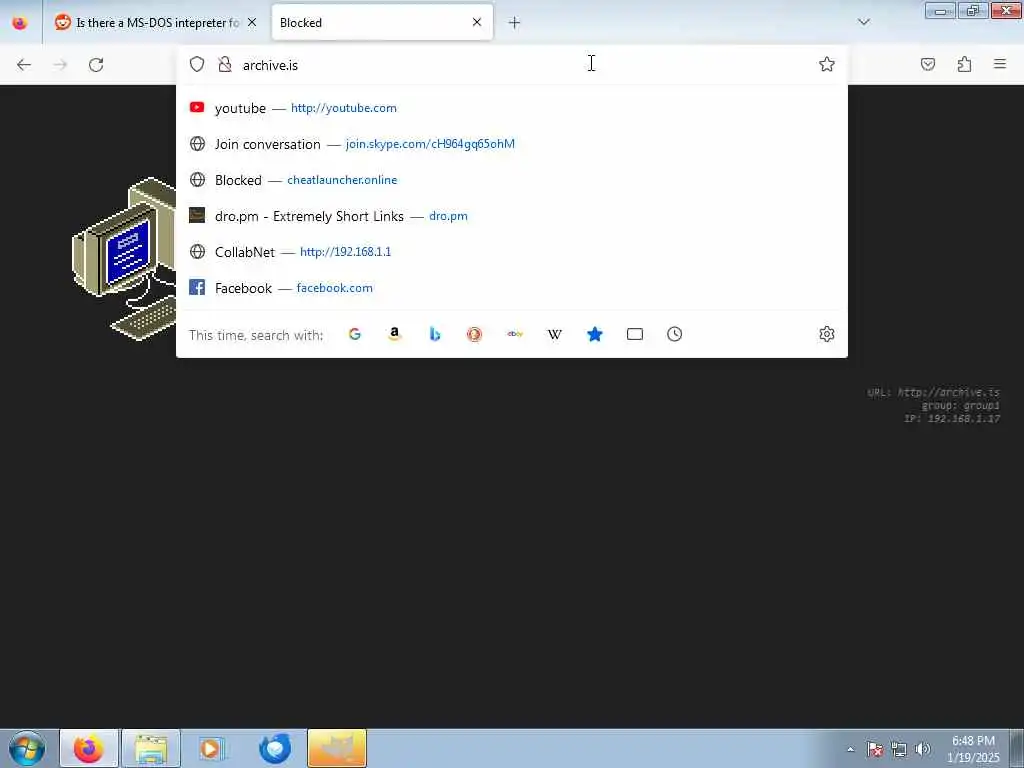The width and height of the screenshot is (1024, 768).
Task: Show hidden system tray icons
Action: tap(850, 749)
